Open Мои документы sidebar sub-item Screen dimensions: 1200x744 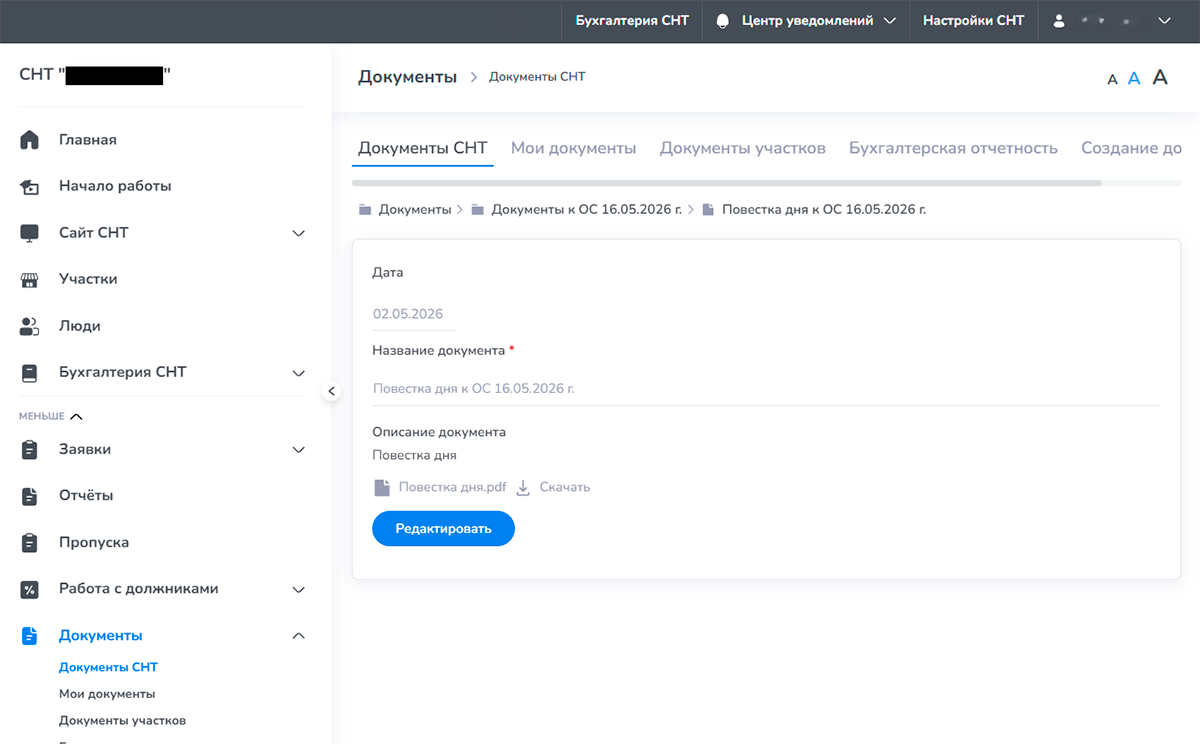point(107,694)
